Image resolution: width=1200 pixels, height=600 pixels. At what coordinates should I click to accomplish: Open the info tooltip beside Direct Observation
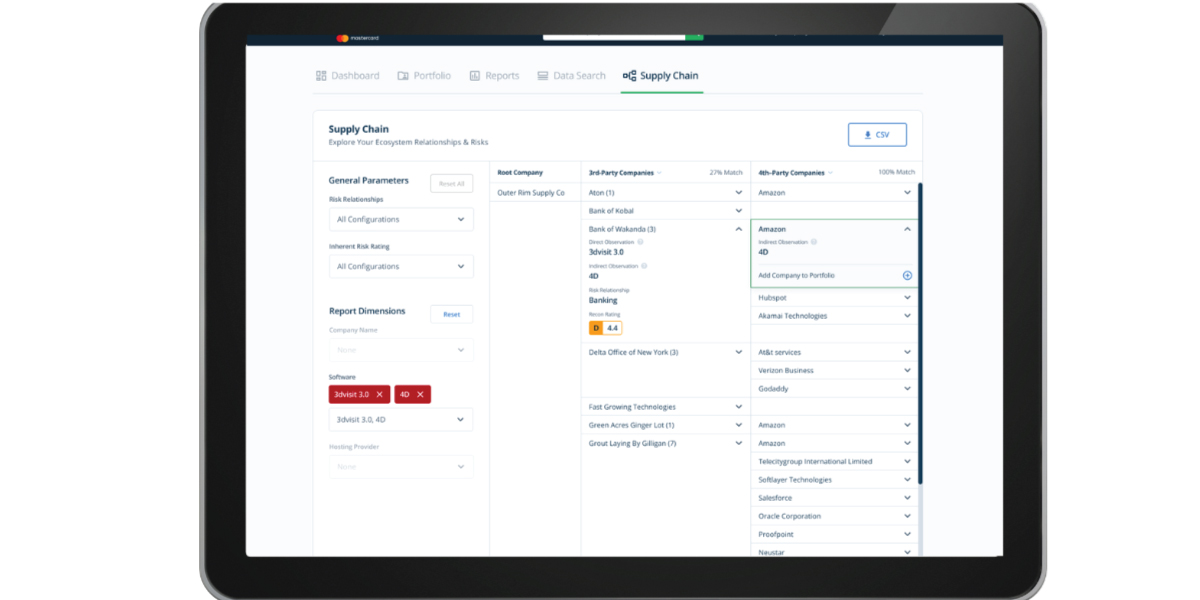[x=641, y=241]
